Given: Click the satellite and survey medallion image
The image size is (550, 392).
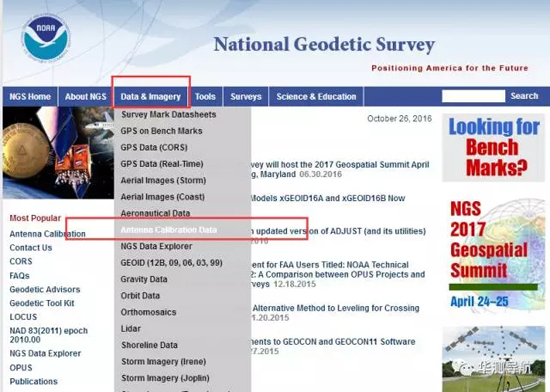Looking at the screenshot, I should [x=58, y=153].
